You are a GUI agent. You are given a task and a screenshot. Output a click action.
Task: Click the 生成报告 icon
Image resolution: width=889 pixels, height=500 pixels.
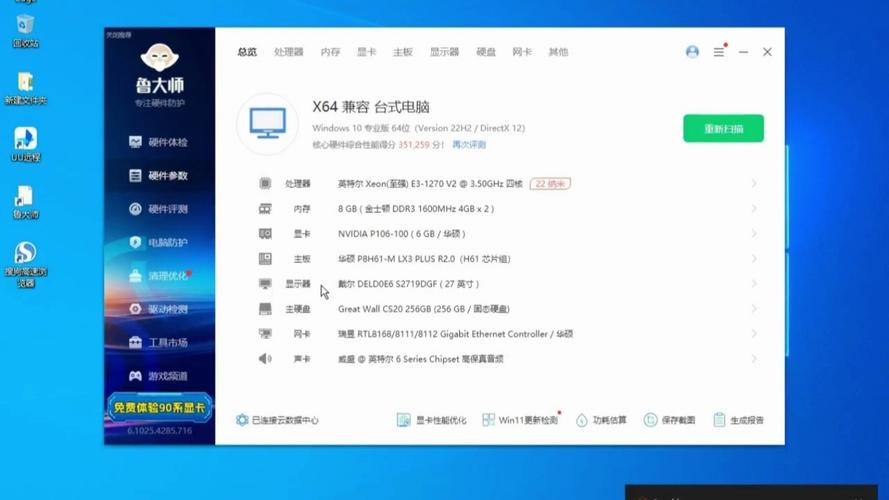(719, 420)
